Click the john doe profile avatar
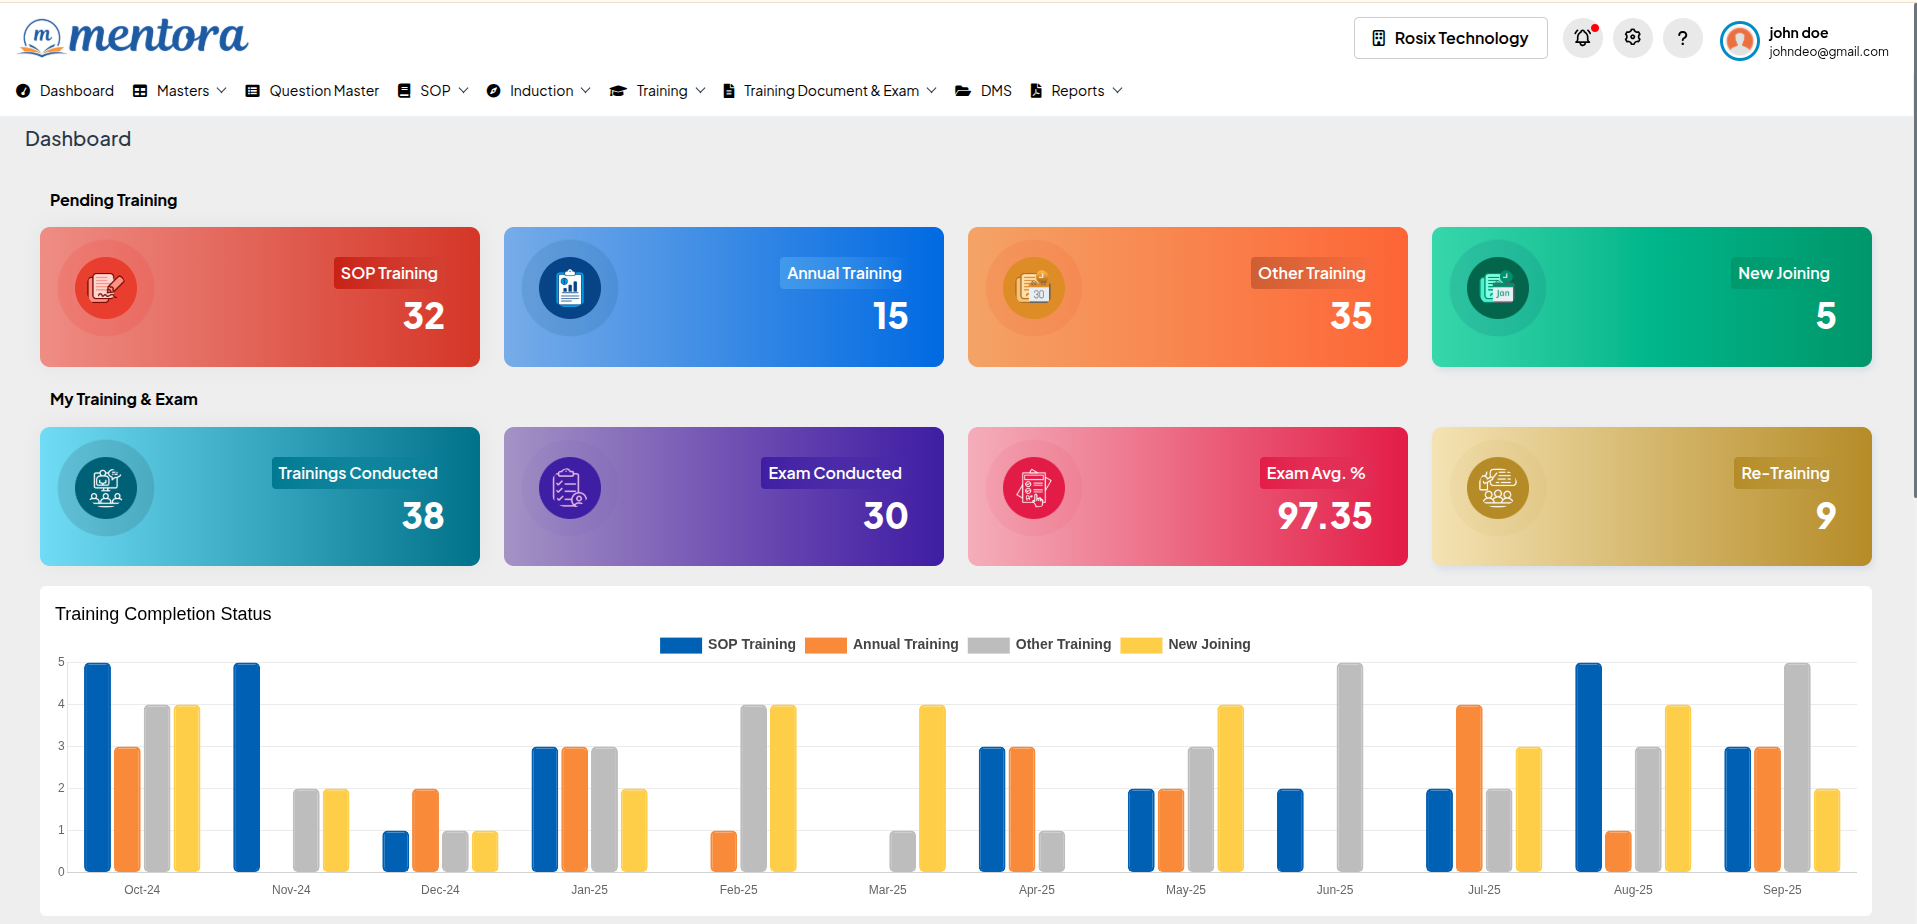 point(1739,41)
